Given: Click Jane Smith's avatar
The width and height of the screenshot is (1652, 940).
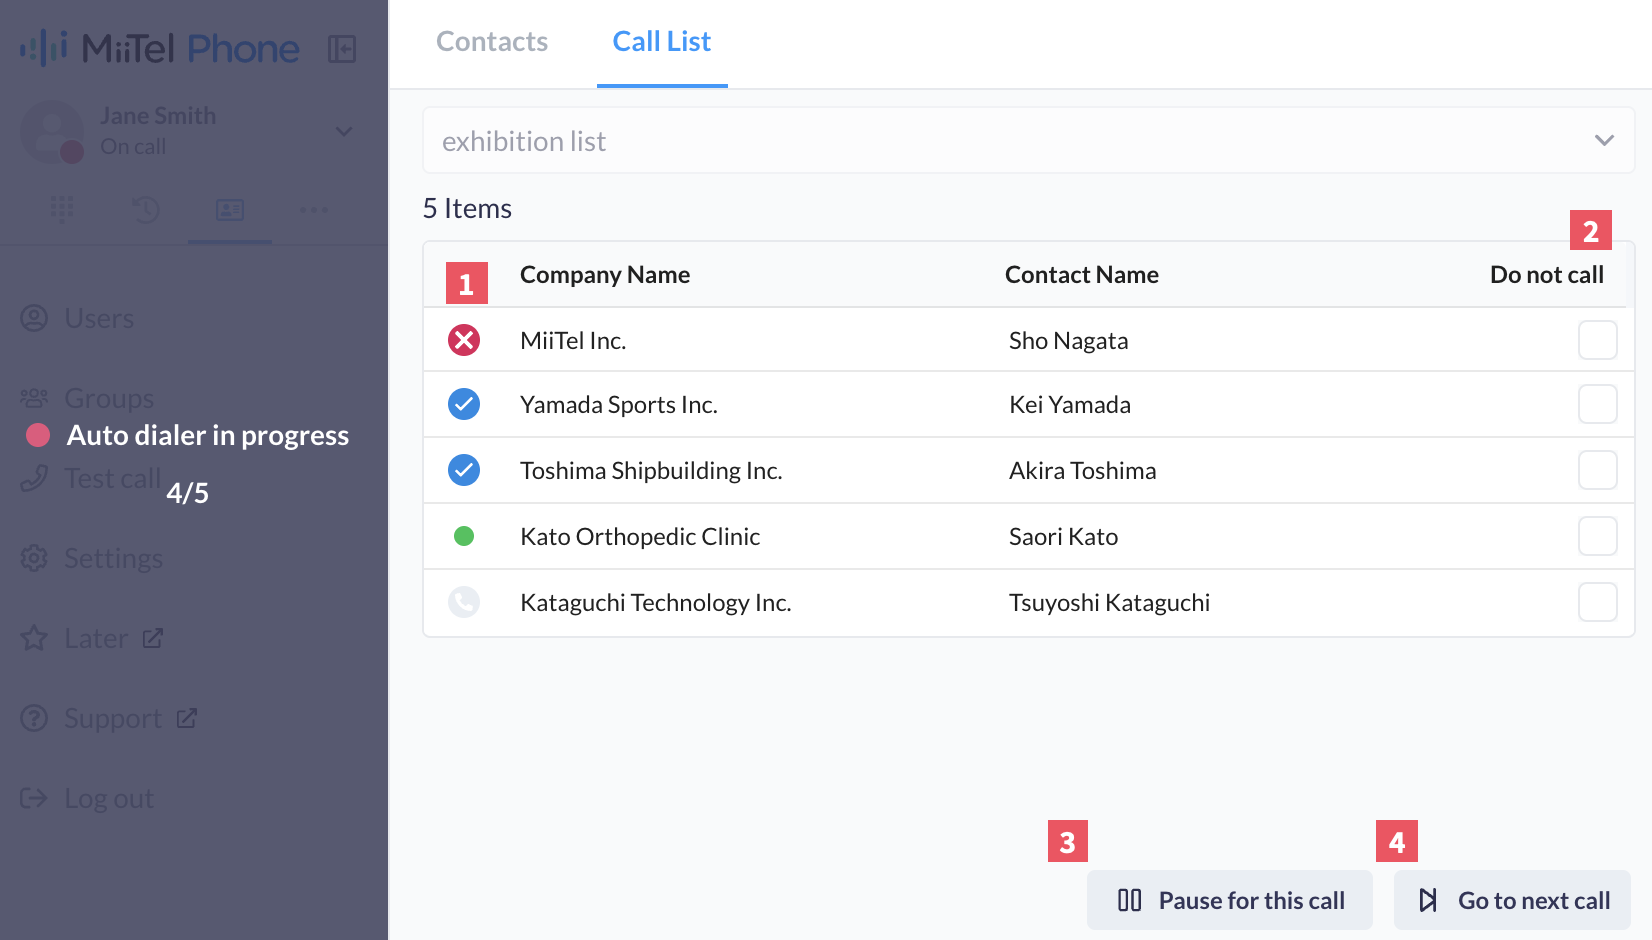Looking at the screenshot, I should 52,131.
